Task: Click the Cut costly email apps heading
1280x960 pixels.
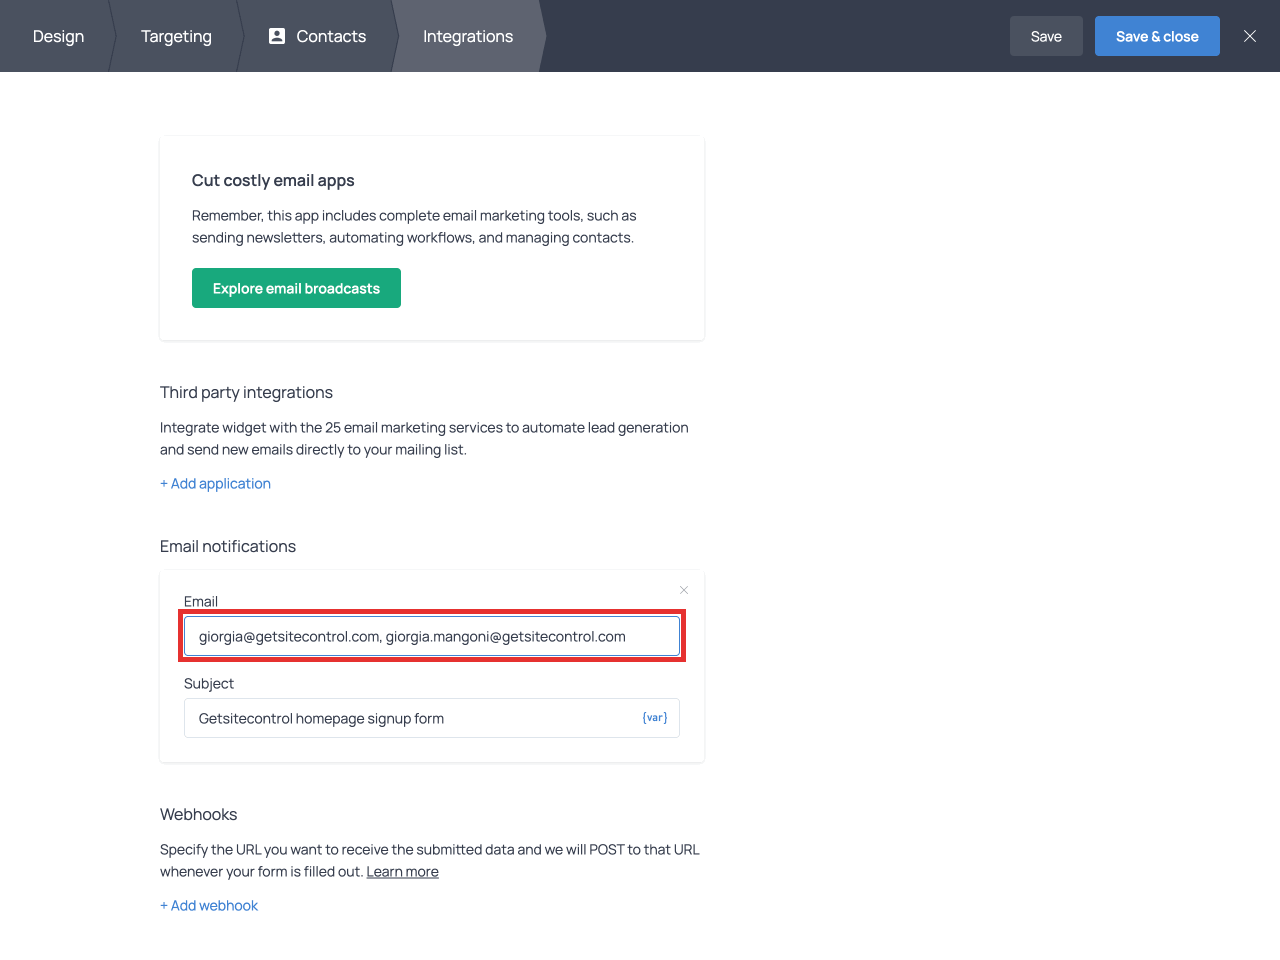Action: point(273,181)
